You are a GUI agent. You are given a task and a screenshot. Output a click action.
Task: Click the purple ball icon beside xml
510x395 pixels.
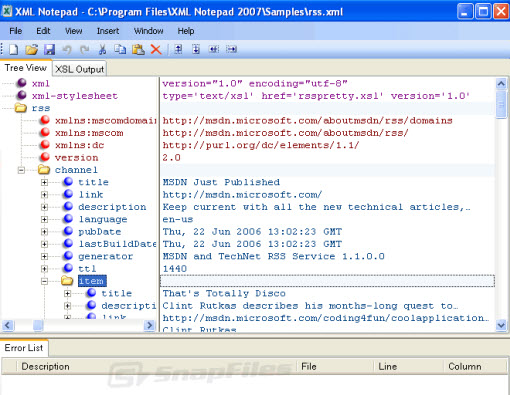point(22,83)
